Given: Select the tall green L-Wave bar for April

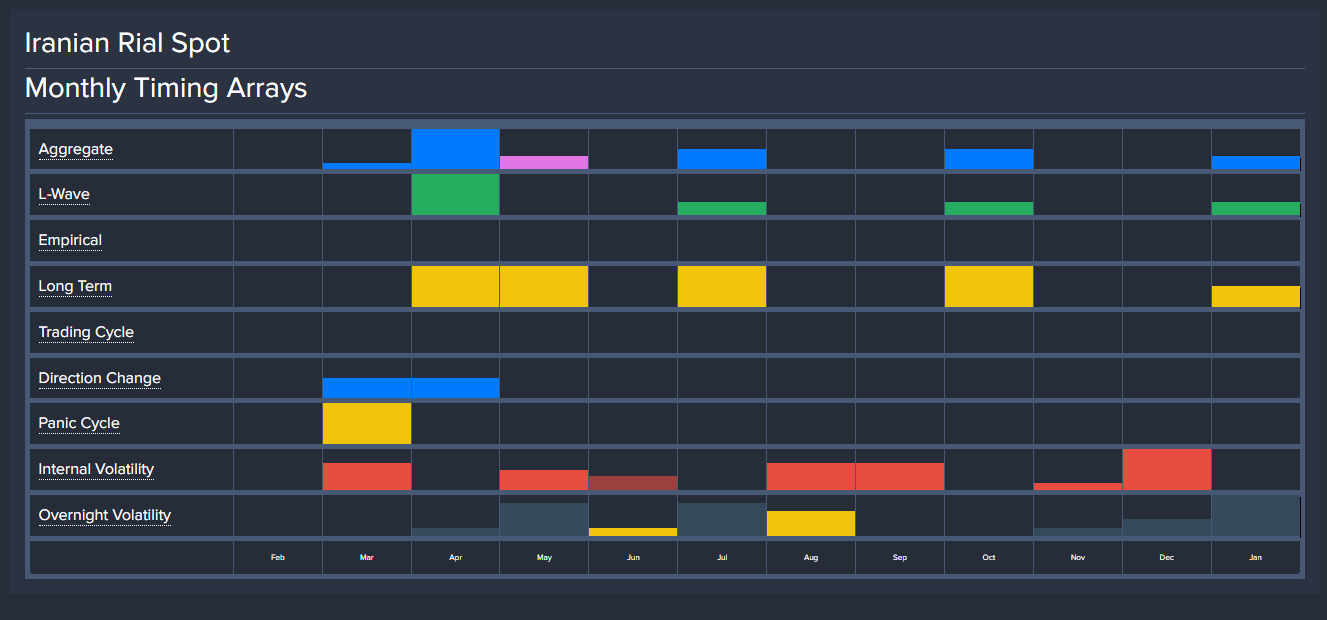Looking at the screenshot, I should (456, 195).
